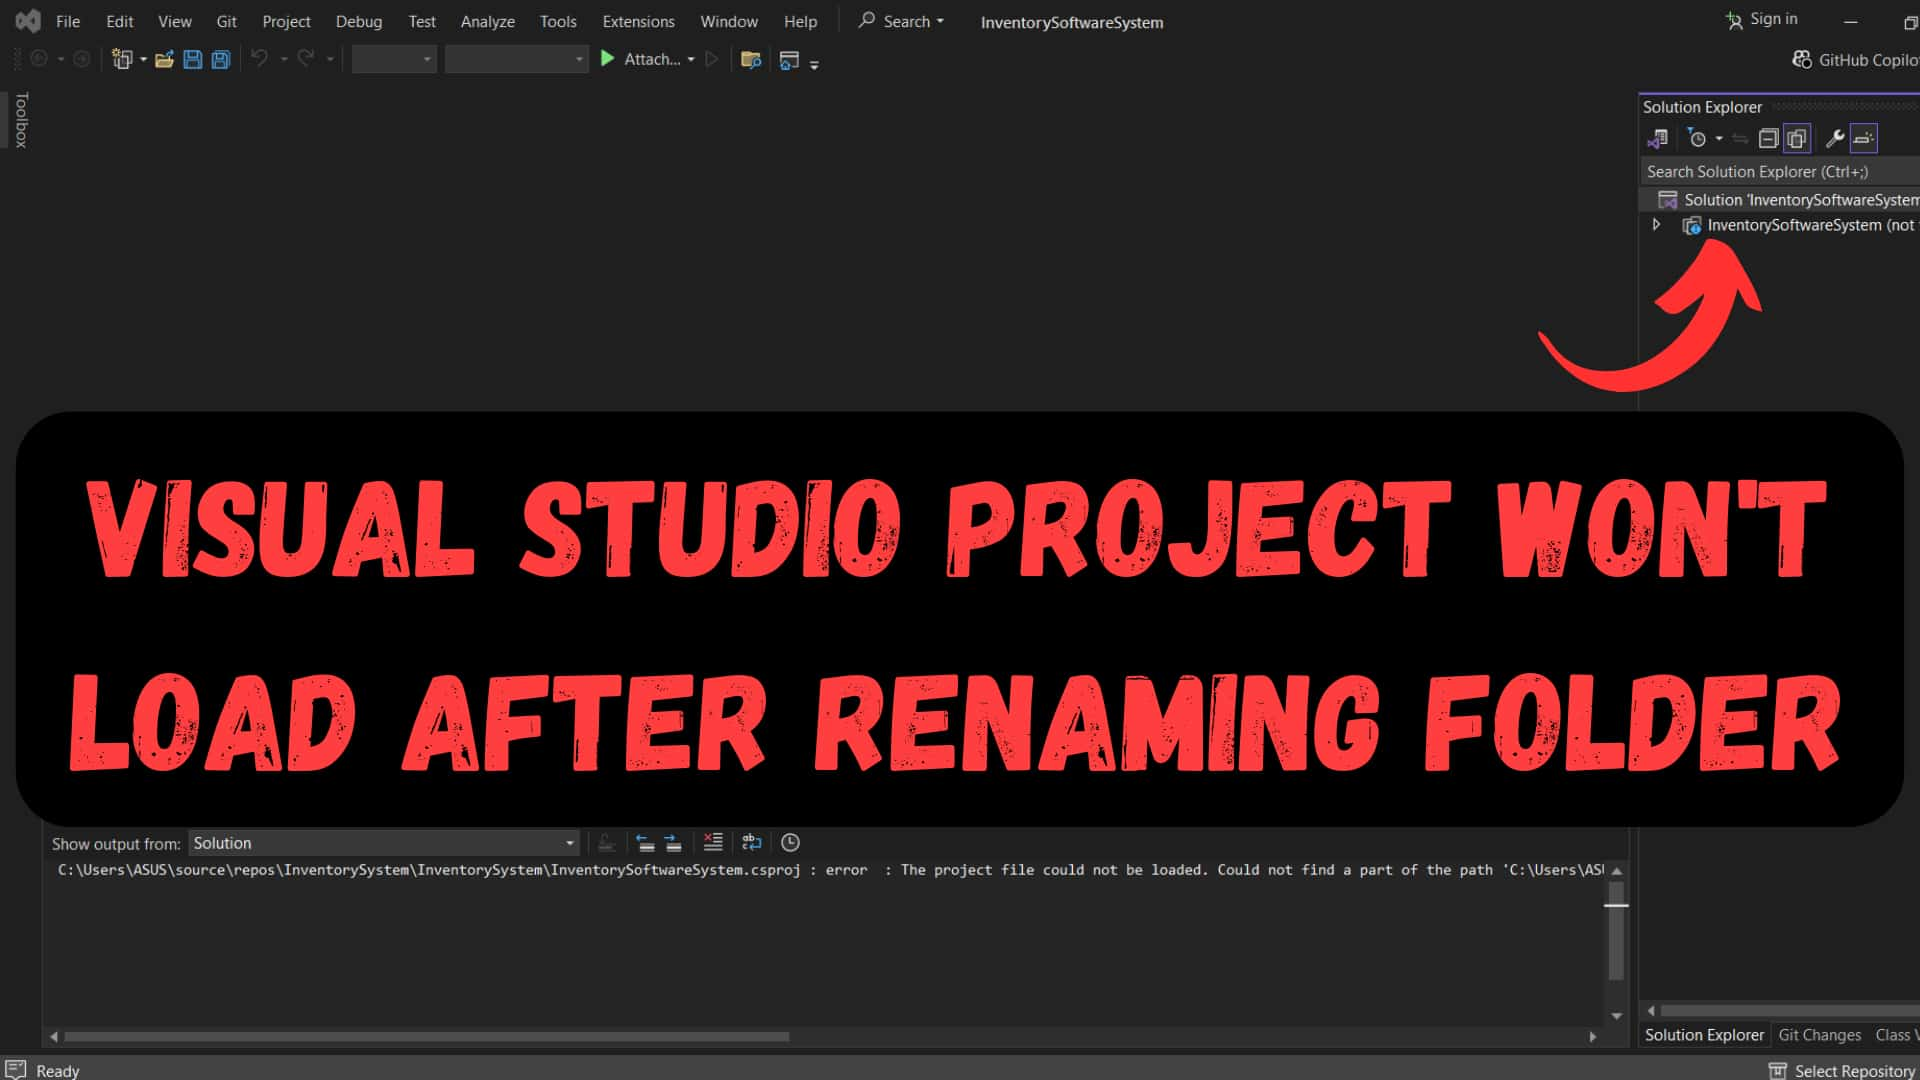Expand the InventorySoftwareSystem project node
1920x1080 pixels.
(1658, 224)
